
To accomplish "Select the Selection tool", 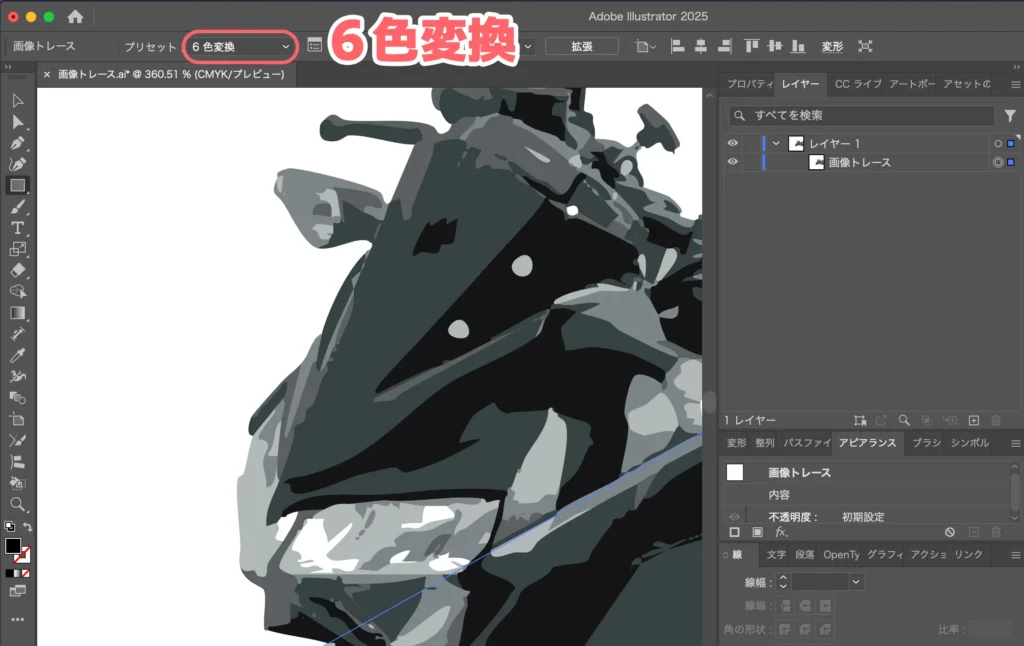I will [x=16, y=99].
